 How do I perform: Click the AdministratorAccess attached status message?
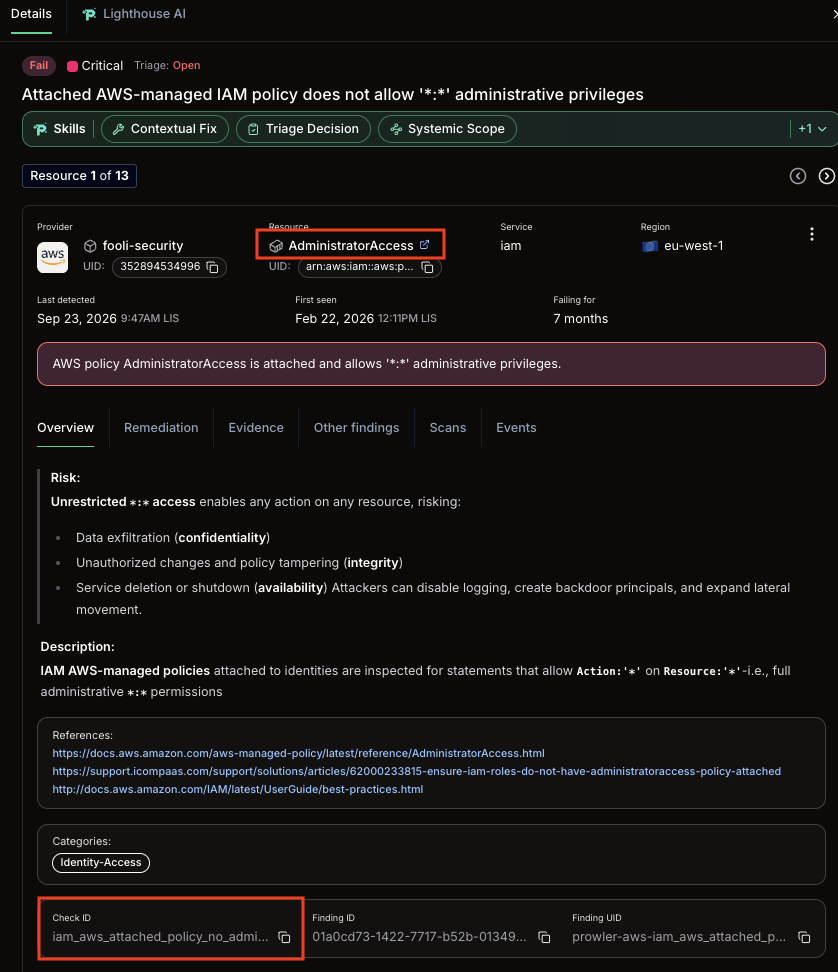coord(431,364)
